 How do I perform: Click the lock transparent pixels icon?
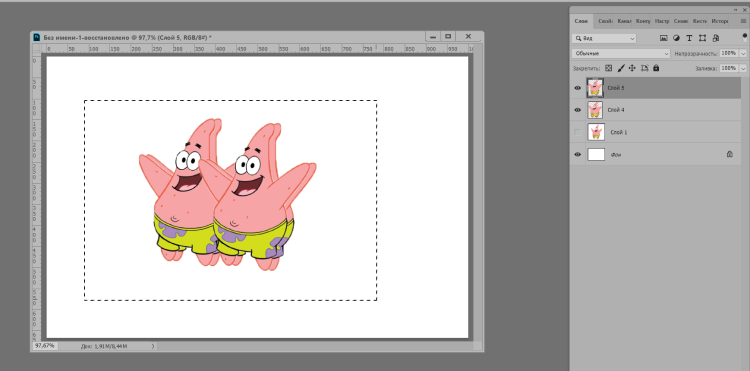[609, 68]
